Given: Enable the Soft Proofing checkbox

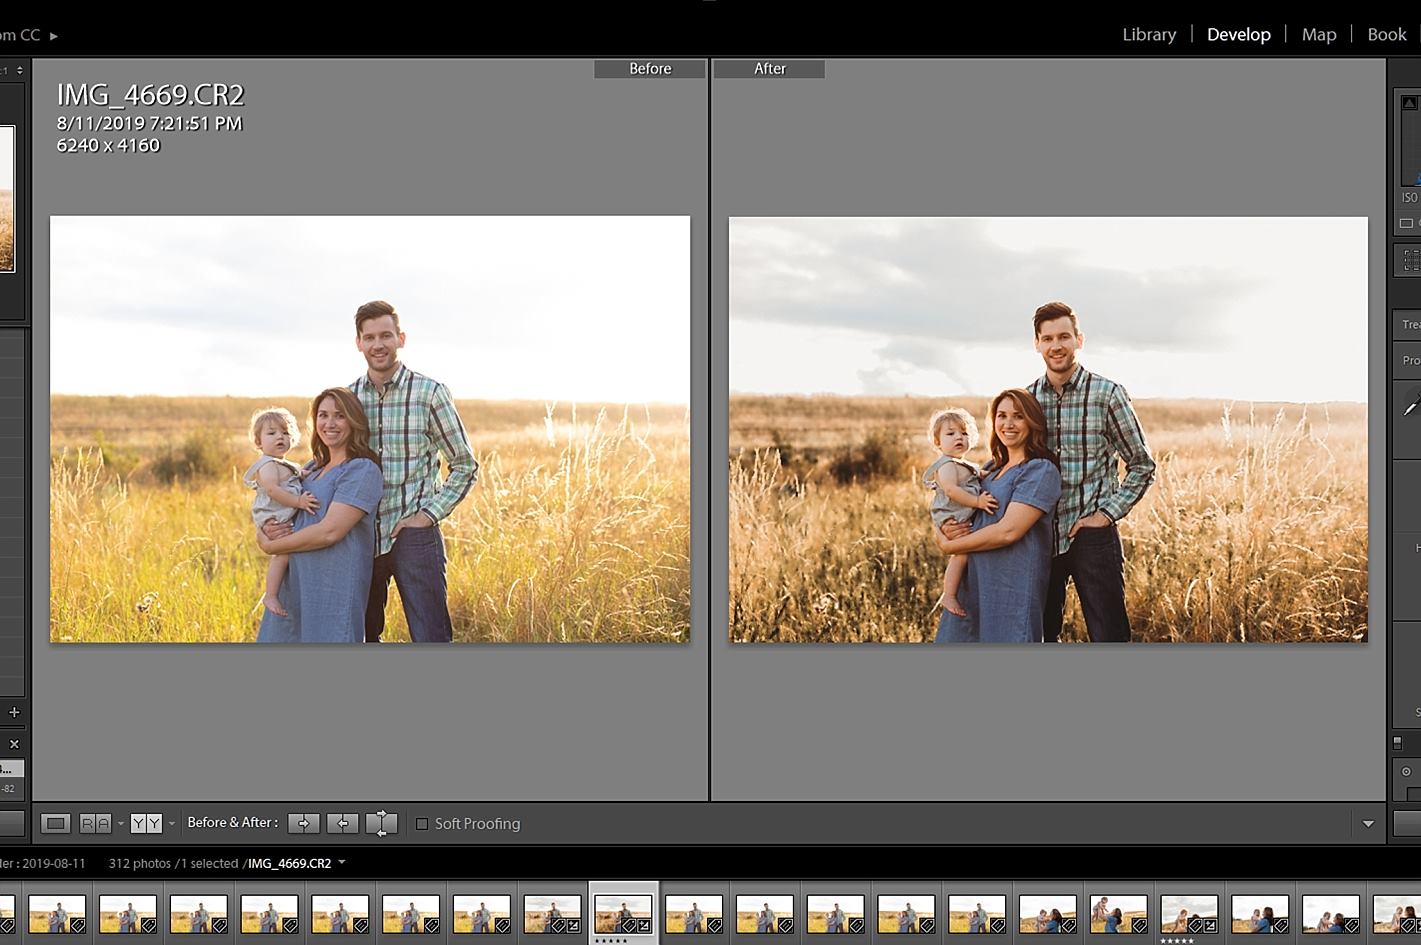Looking at the screenshot, I should pos(422,824).
